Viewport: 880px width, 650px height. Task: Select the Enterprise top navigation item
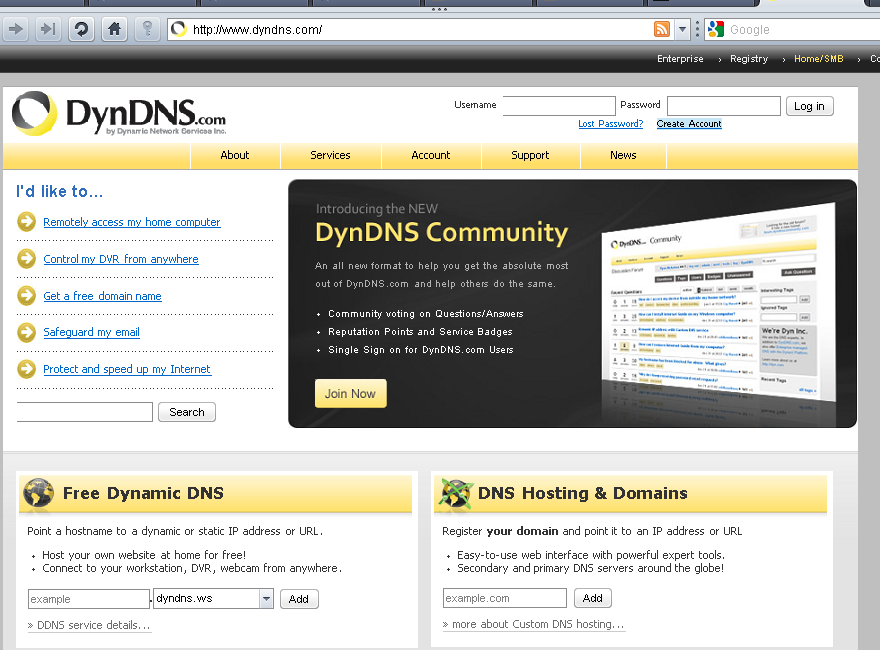pyautogui.click(x=680, y=59)
